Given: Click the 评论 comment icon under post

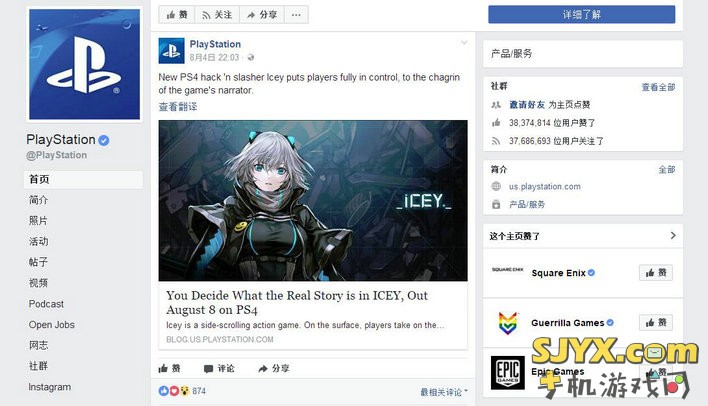Looking at the screenshot, I should click(208, 369).
